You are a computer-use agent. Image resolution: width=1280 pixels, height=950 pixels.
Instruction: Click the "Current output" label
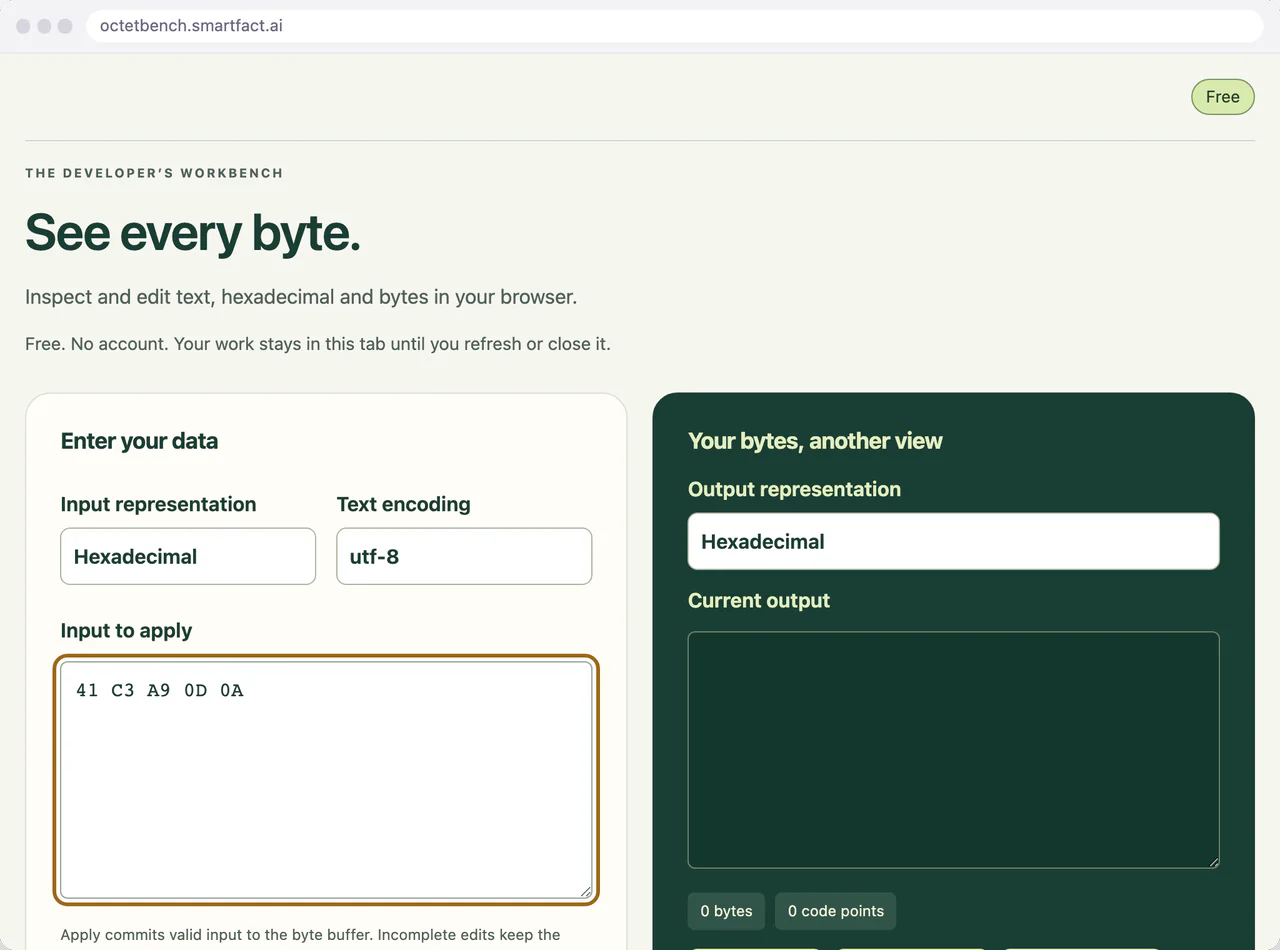coord(759,601)
